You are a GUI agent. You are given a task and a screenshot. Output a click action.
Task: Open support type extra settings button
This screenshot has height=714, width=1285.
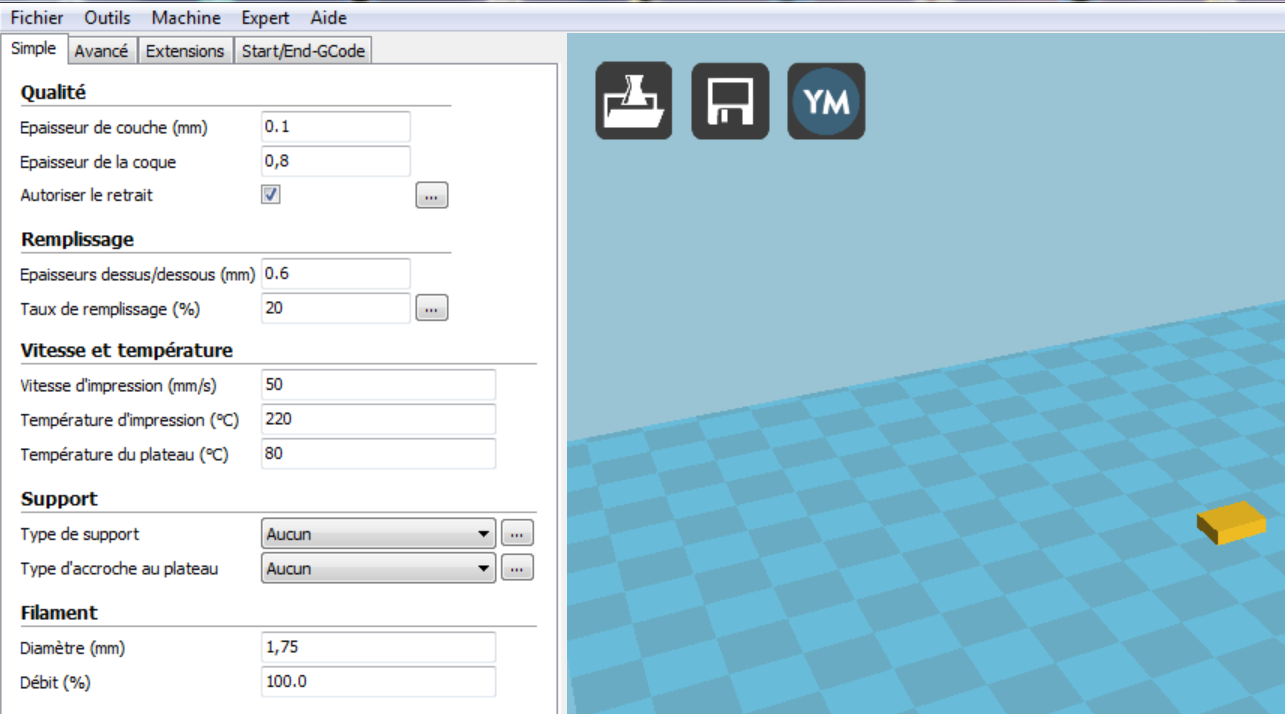coord(517,534)
